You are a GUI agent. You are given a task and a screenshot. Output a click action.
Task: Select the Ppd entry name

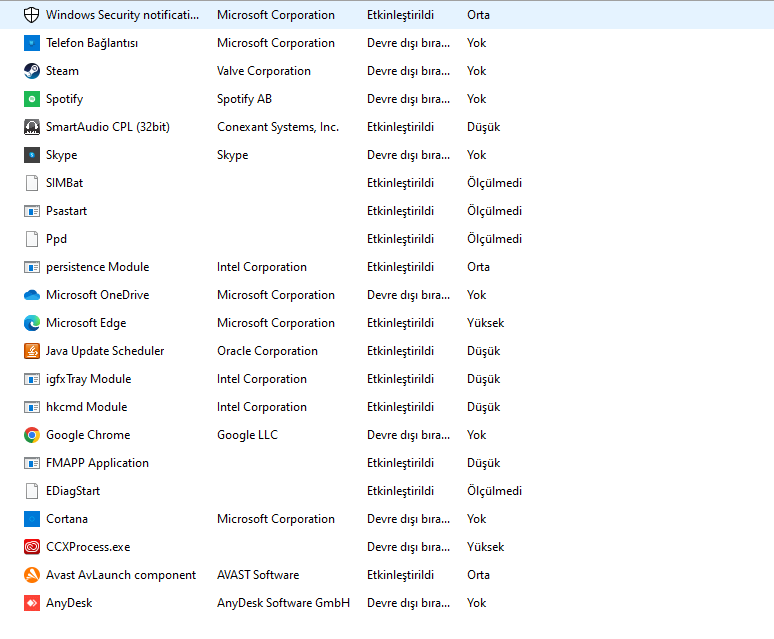pyautogui.click(x=56, y=239)
